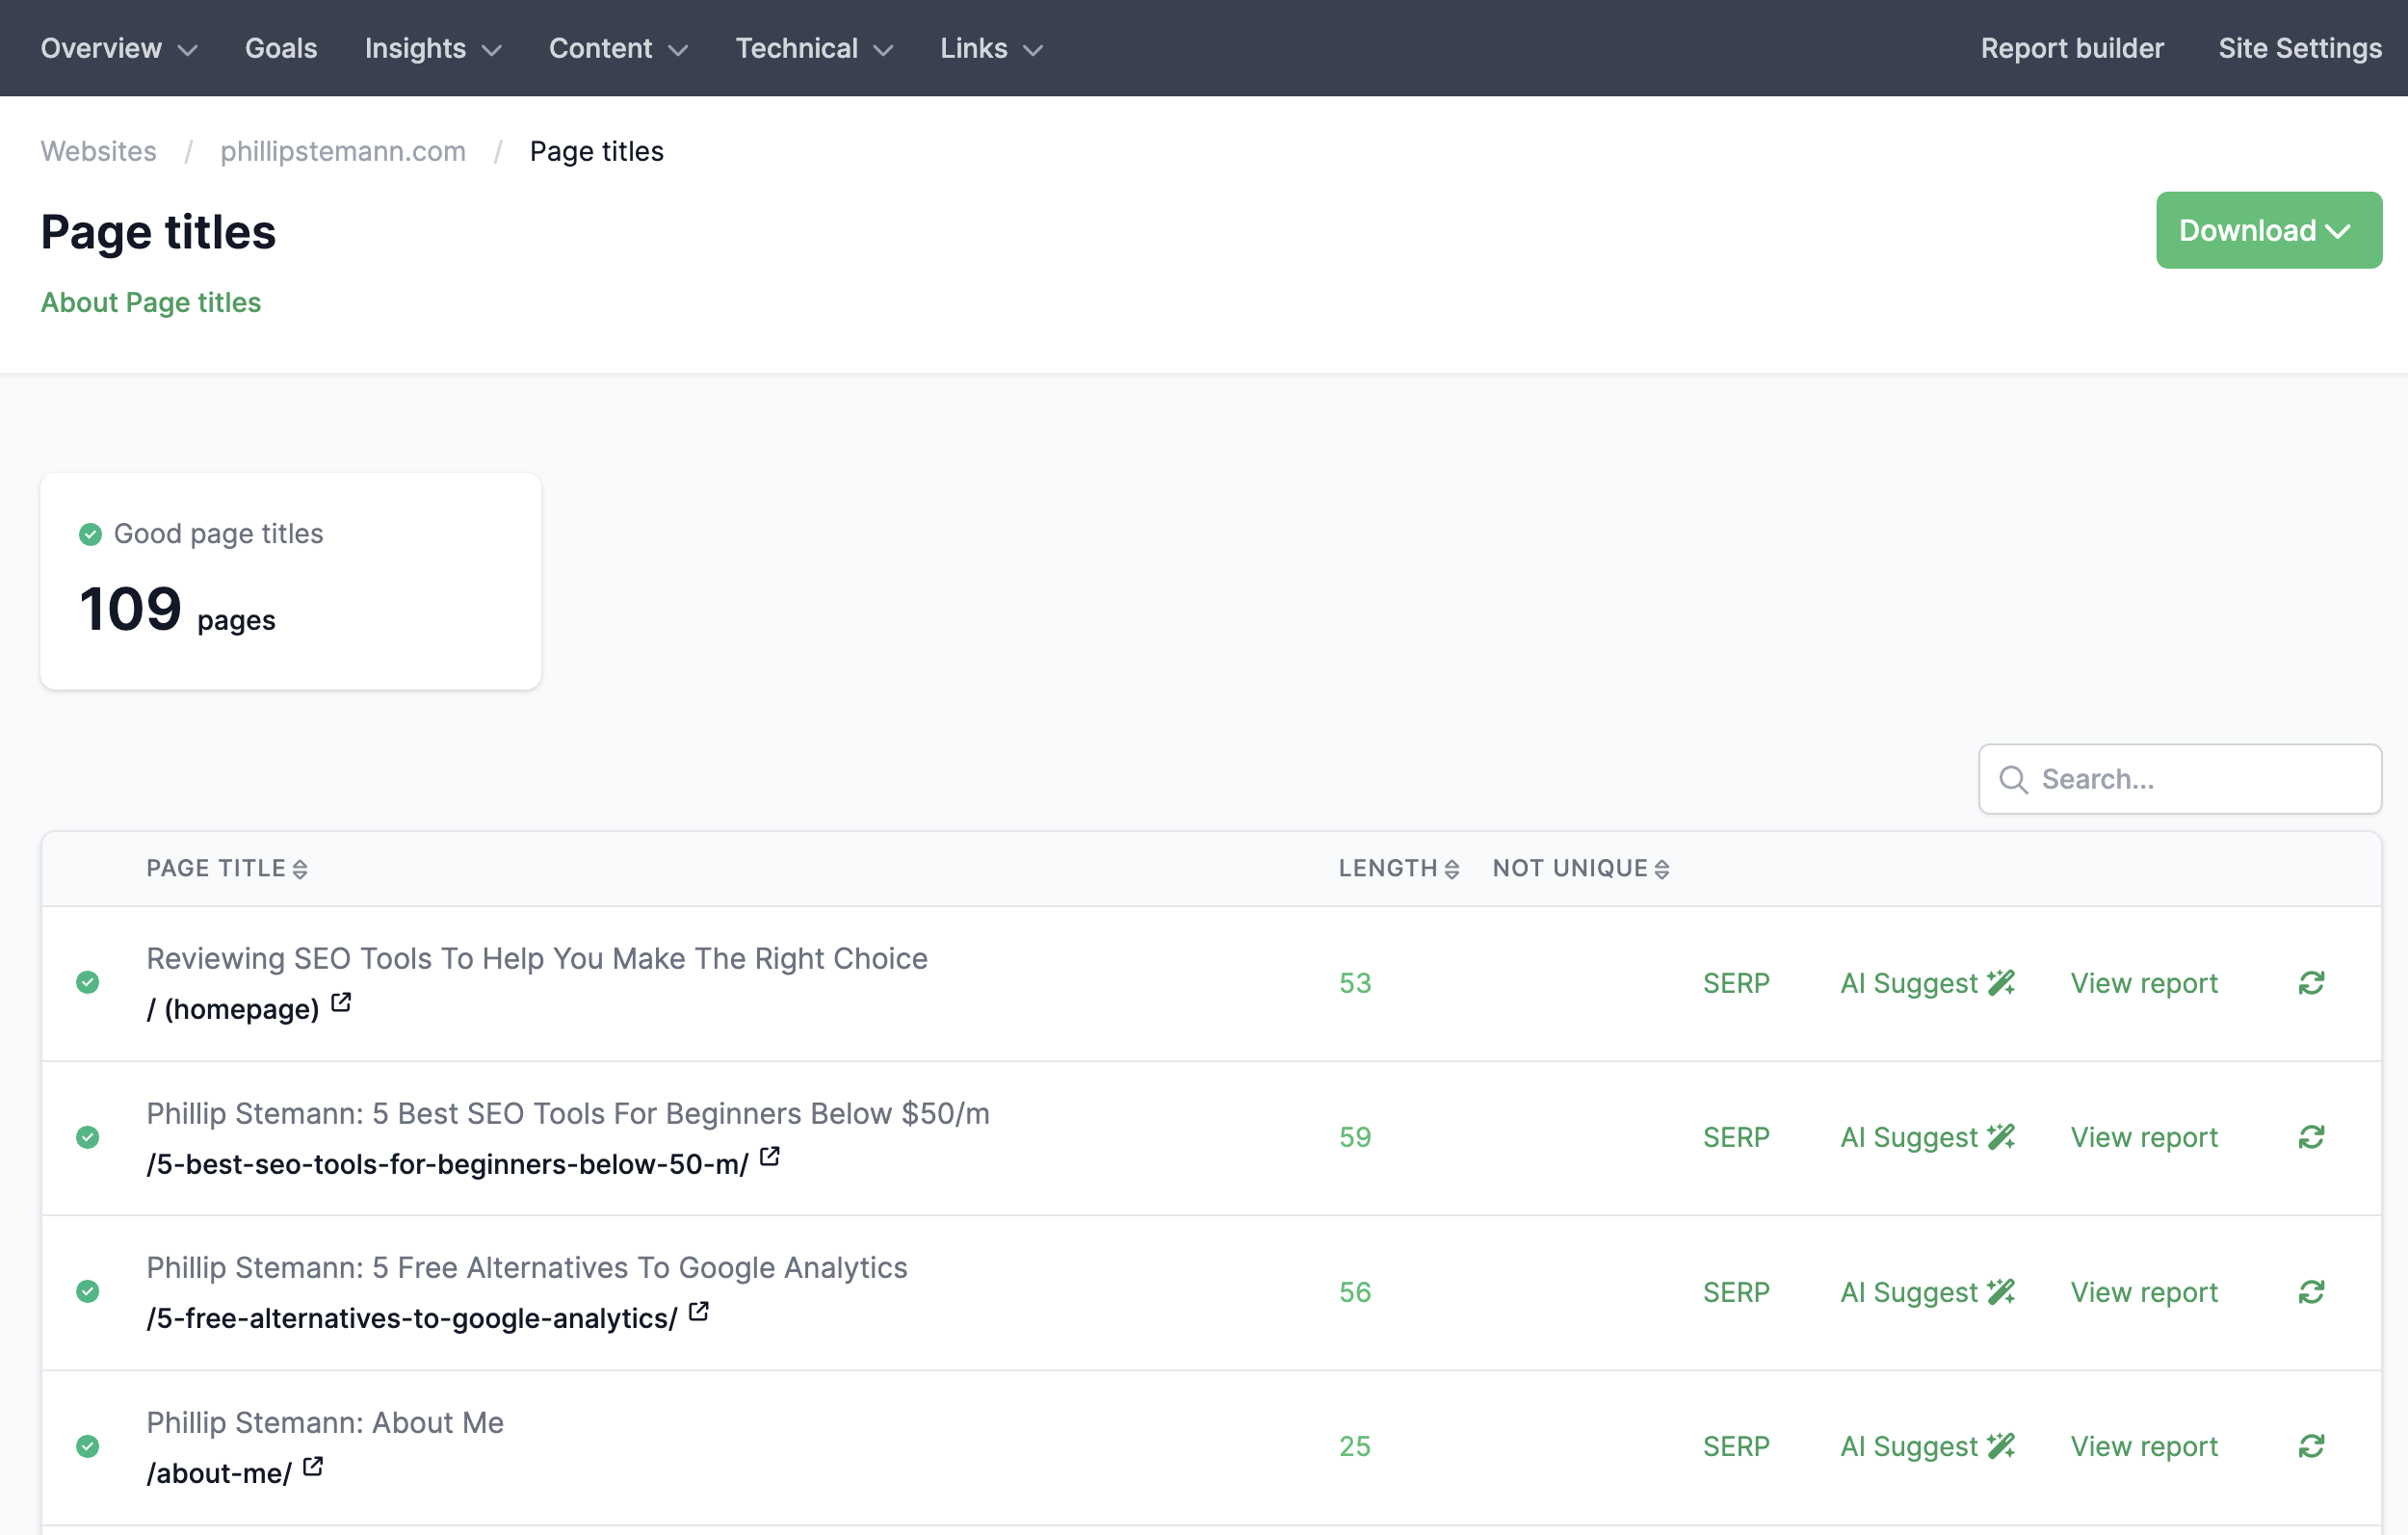Image resolution: width=2408 pixels, height=1535 pixels.
Task: Click the About Page titles link
Action: pyautogui.click(x=151, y=301)
